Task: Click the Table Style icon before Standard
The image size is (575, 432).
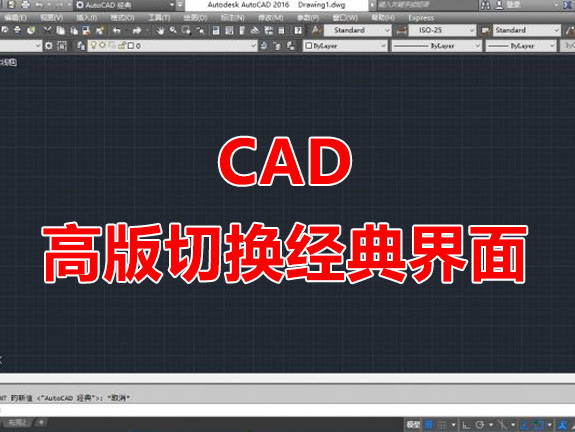Action: (x=486, y=30)
